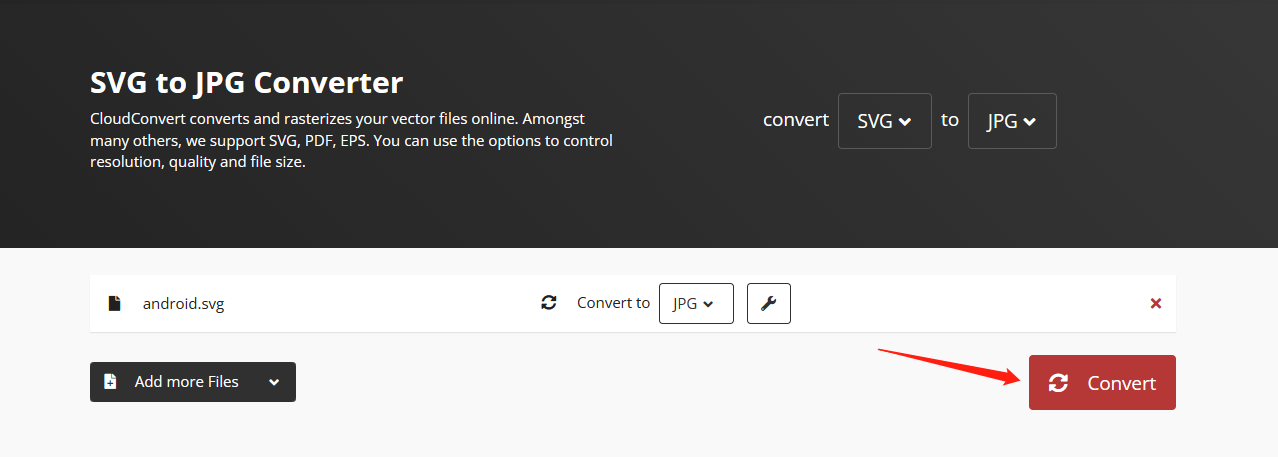The width and height of the screenshot is (1278, 457).
Task: Remove android.svg with the red X
Action: [x=1155, y=304]
